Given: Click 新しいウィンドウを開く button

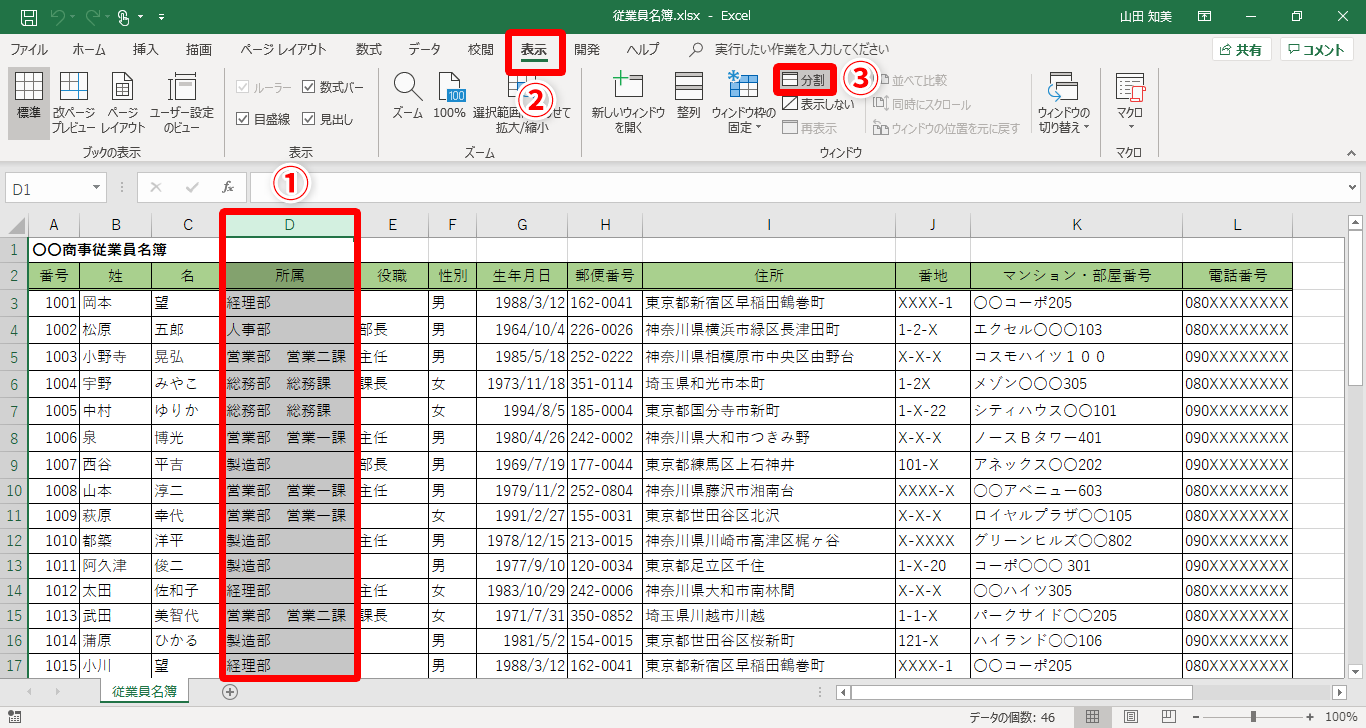Looking at the screenshot, I should click(x=628, y=102).
